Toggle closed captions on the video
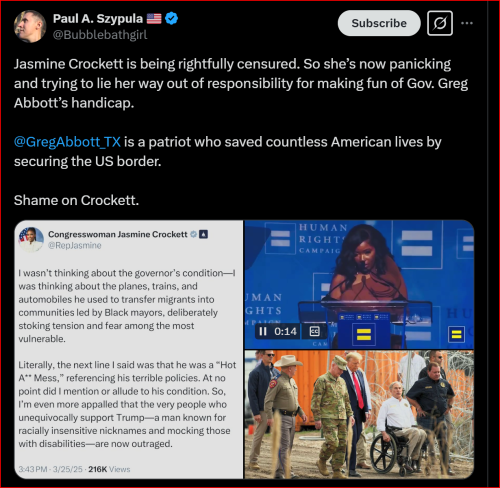This screenshot has width=500, height=488. [x=314, y=331]
